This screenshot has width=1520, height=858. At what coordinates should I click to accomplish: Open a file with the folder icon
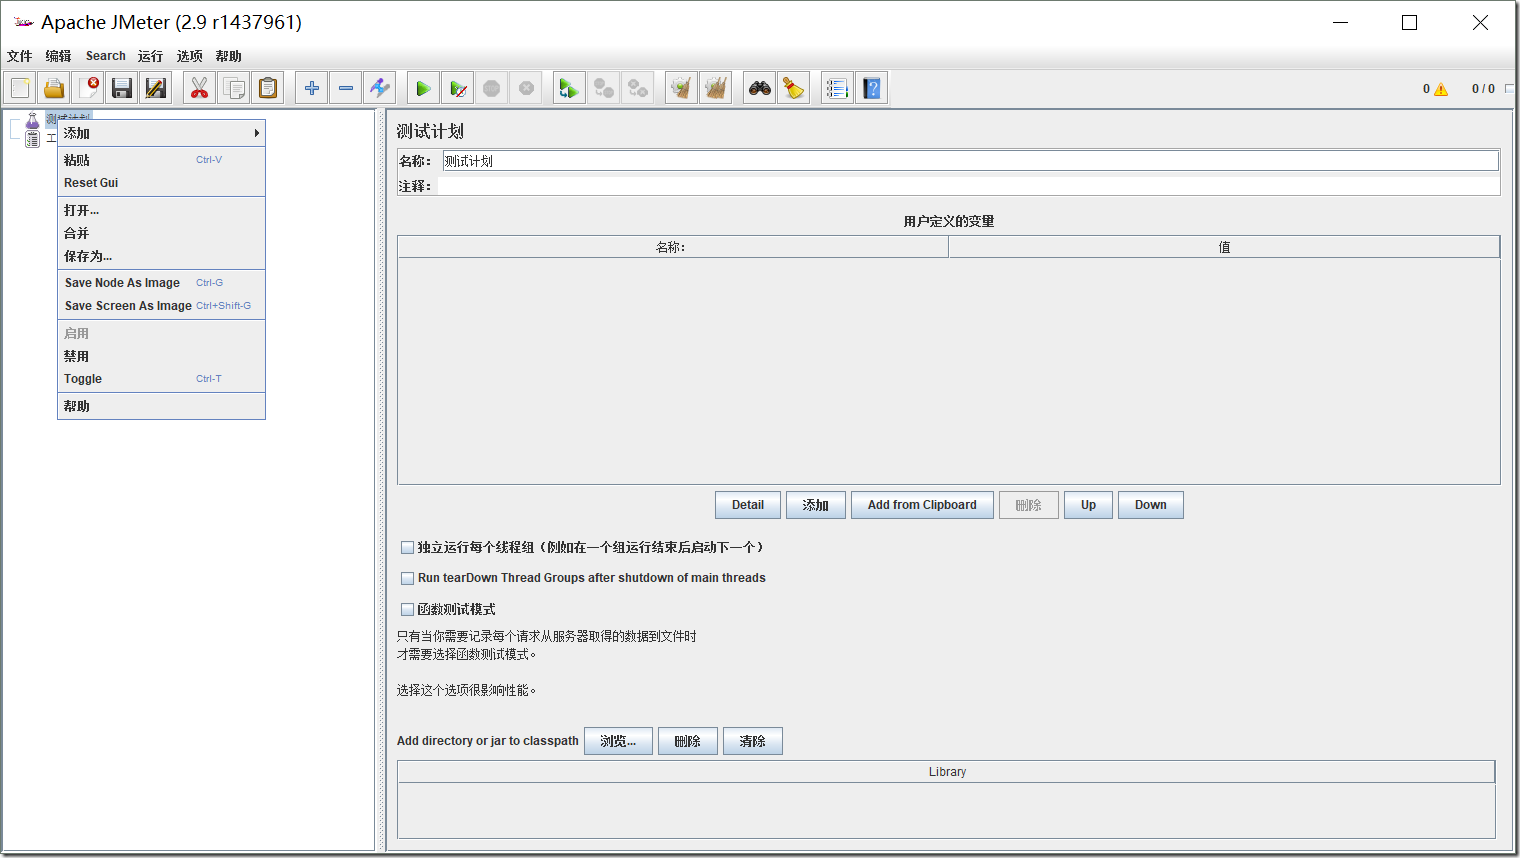[x=54, y=88]
